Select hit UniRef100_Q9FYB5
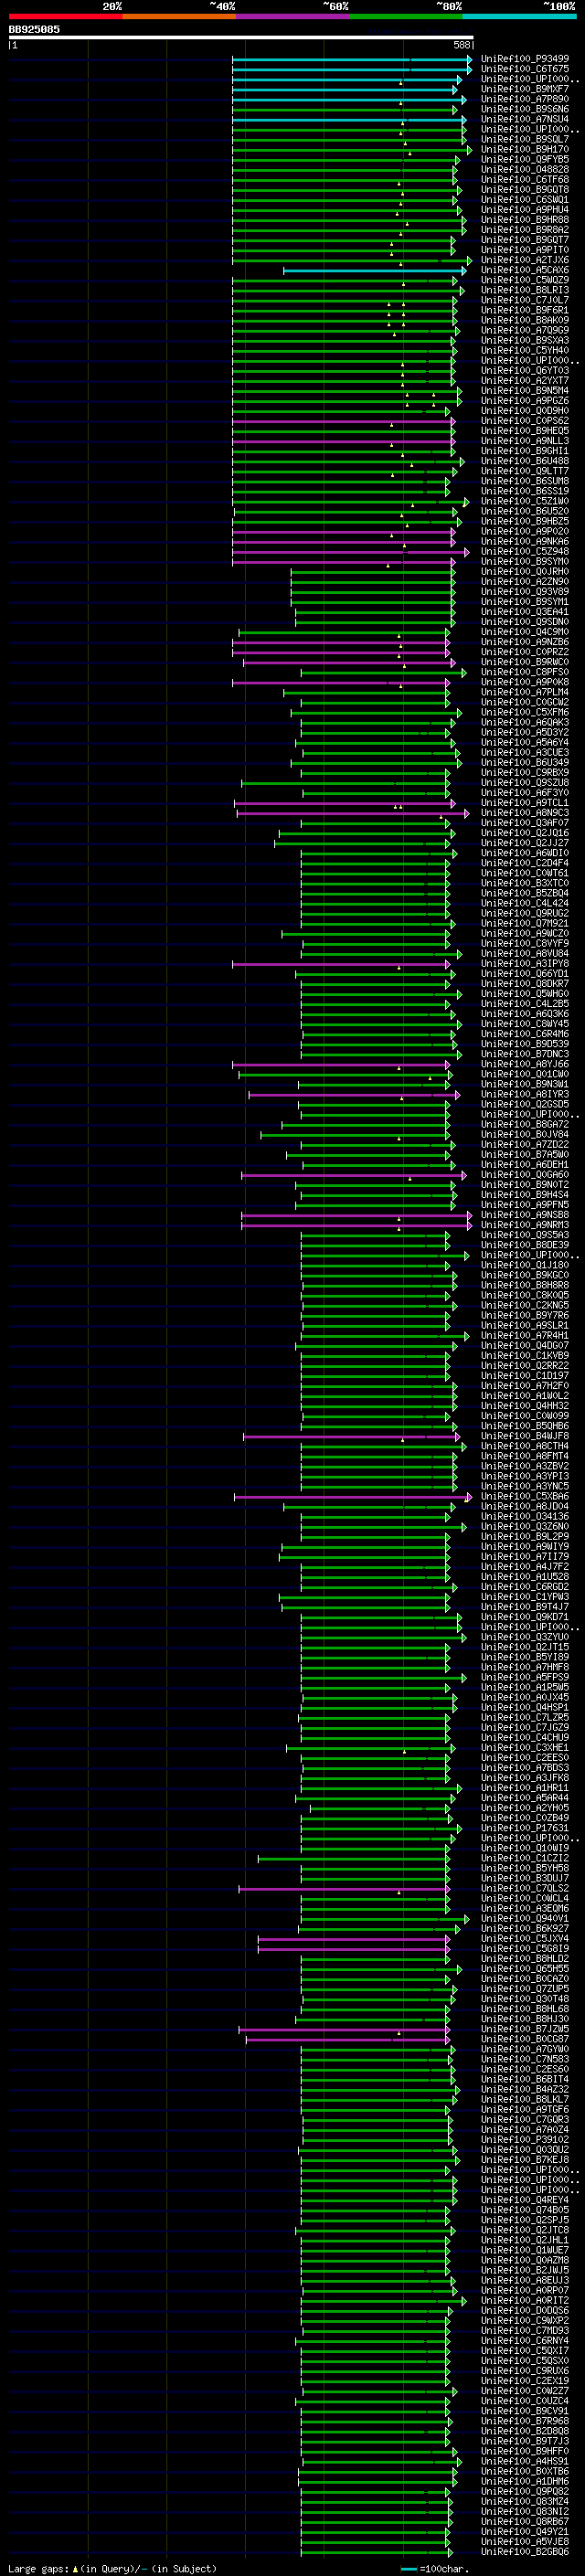585x2576 pixels. 525,159
